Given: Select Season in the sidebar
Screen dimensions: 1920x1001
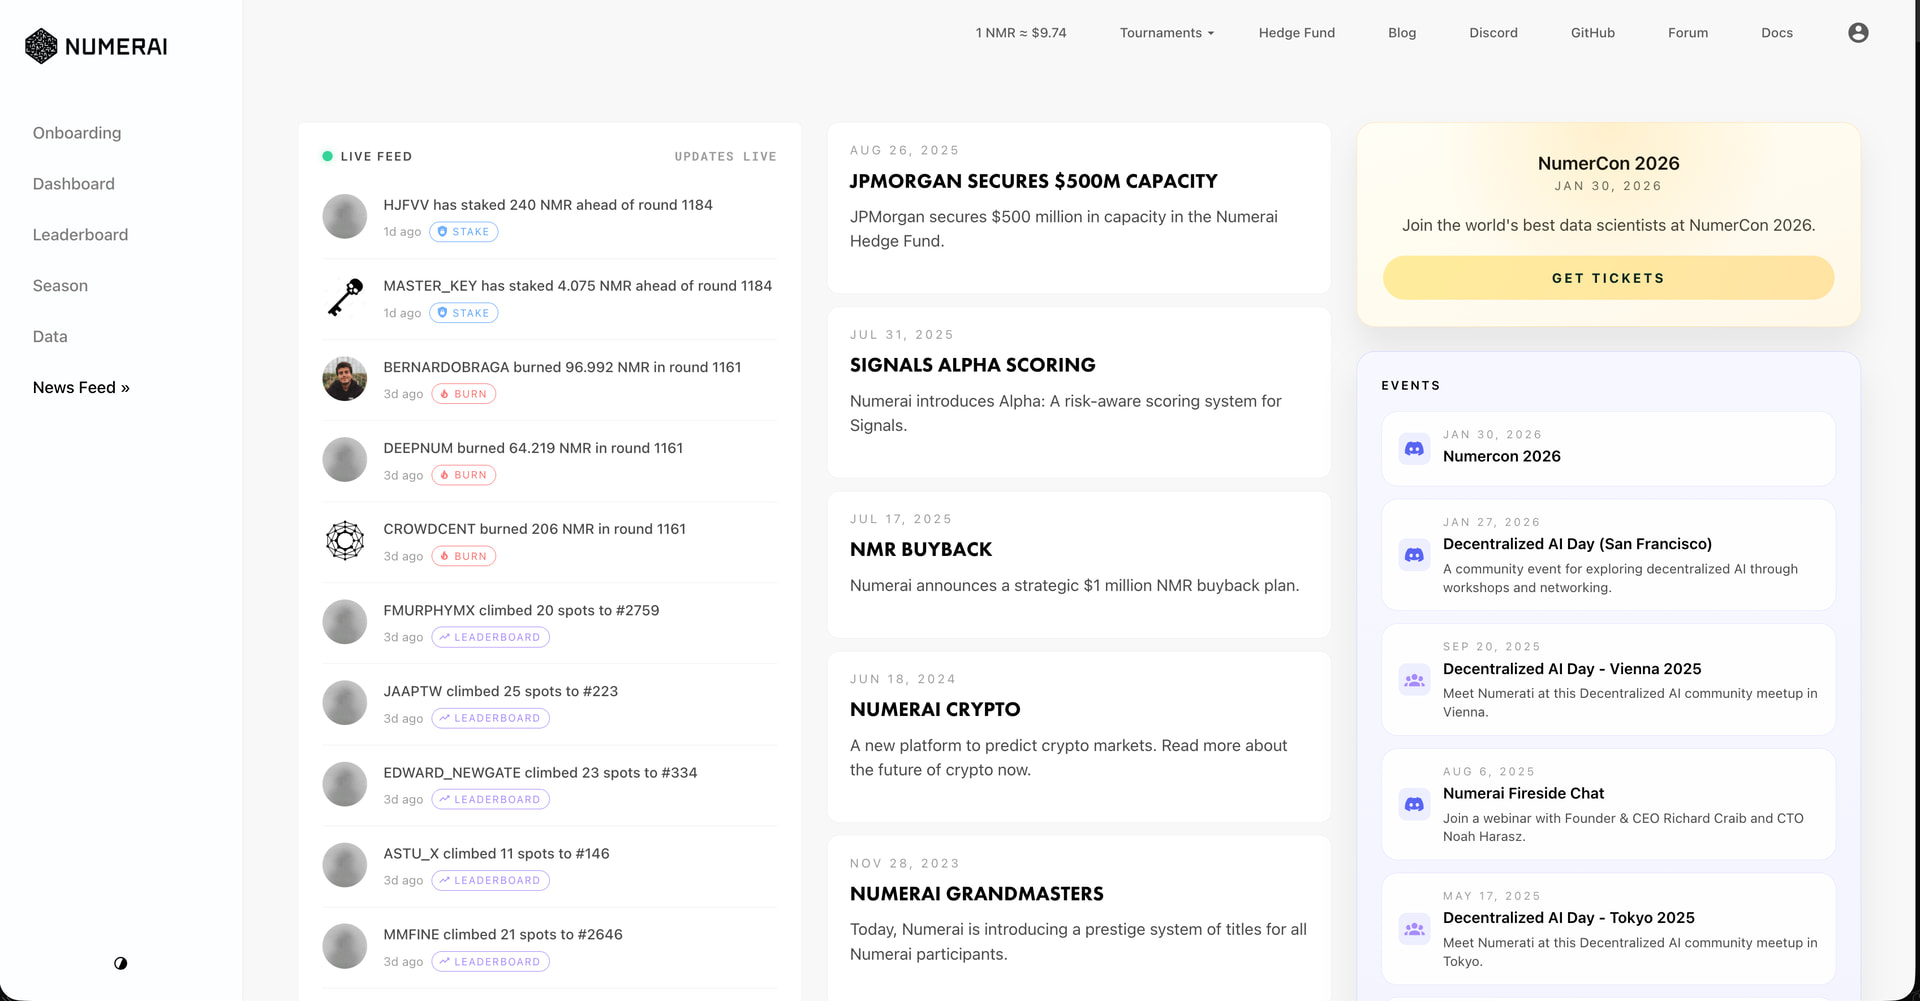Looking at the screenshot, I should tap(60, 286).
